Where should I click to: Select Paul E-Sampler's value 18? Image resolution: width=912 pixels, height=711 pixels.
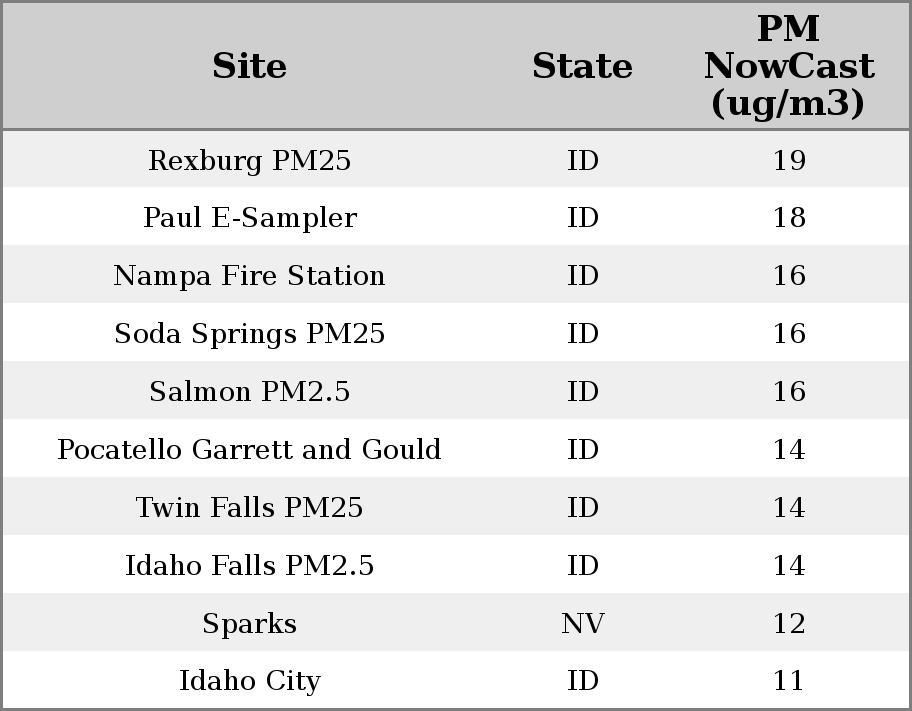[x=788, y=218]
